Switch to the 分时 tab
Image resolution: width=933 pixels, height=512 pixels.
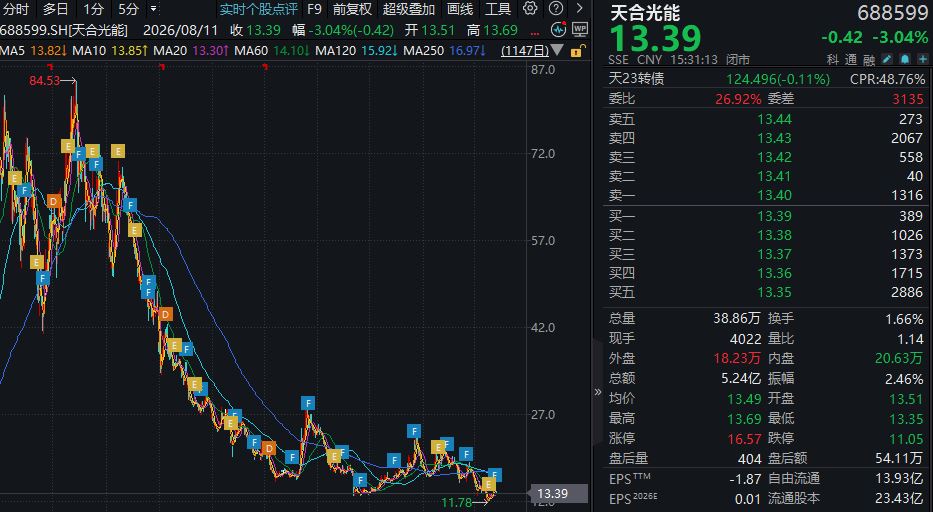(16, 9)
